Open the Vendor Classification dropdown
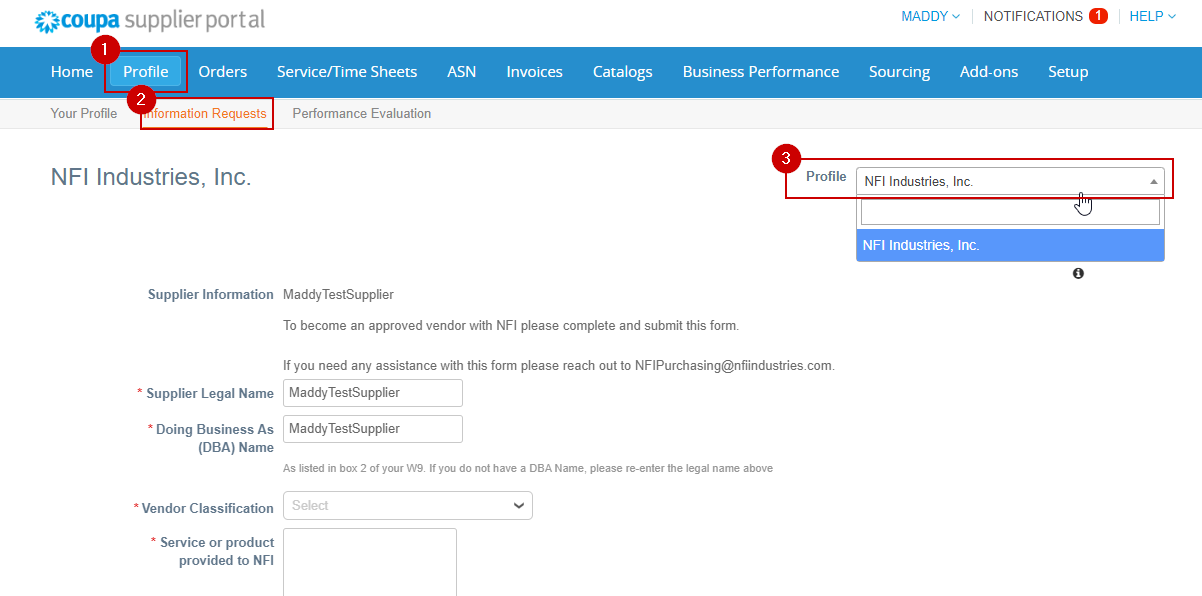The height and width of the screenshot is (596, 1202). 408,506
